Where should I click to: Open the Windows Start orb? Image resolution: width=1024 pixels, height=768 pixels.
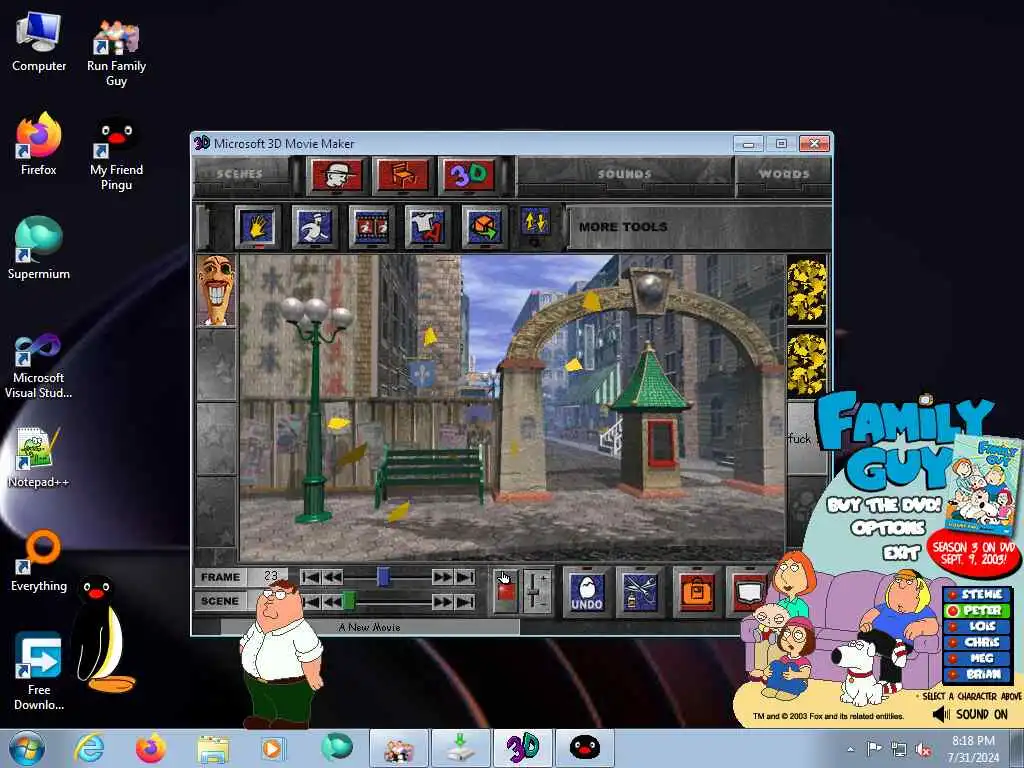[27, 748]
